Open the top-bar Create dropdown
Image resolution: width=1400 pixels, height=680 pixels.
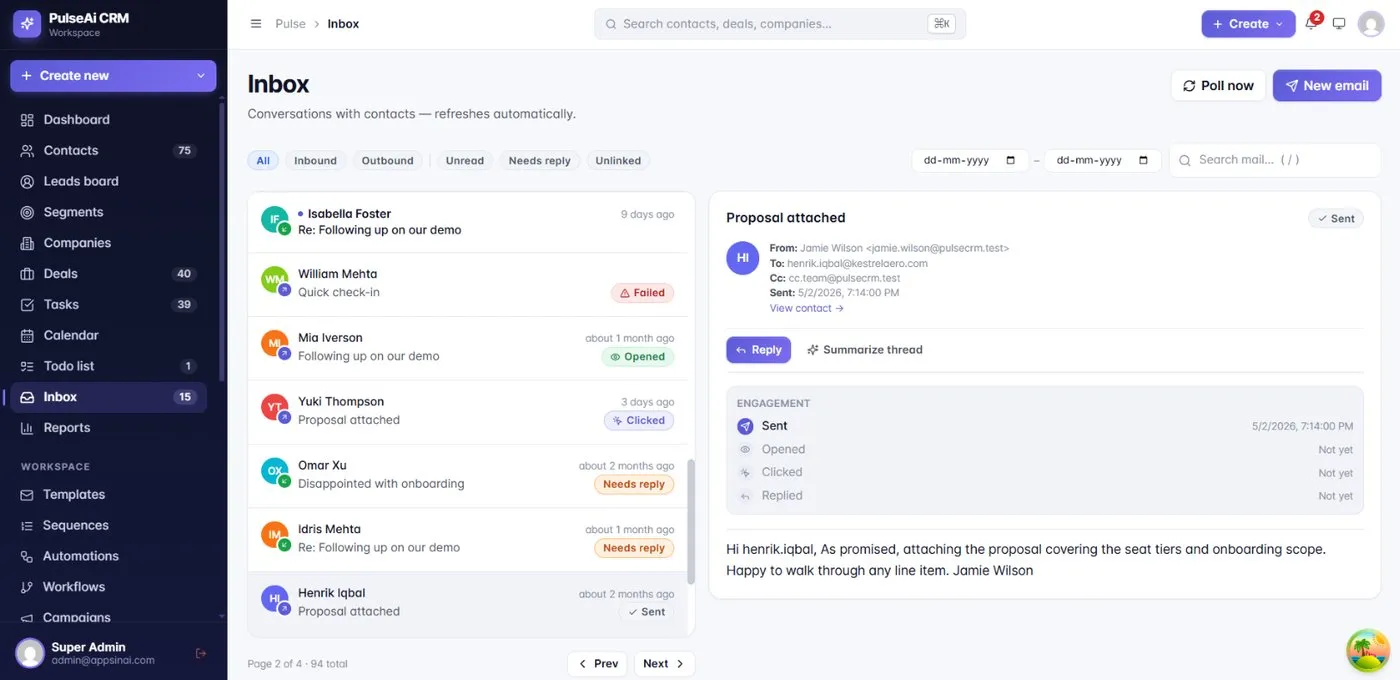[x=1248, y=24]
